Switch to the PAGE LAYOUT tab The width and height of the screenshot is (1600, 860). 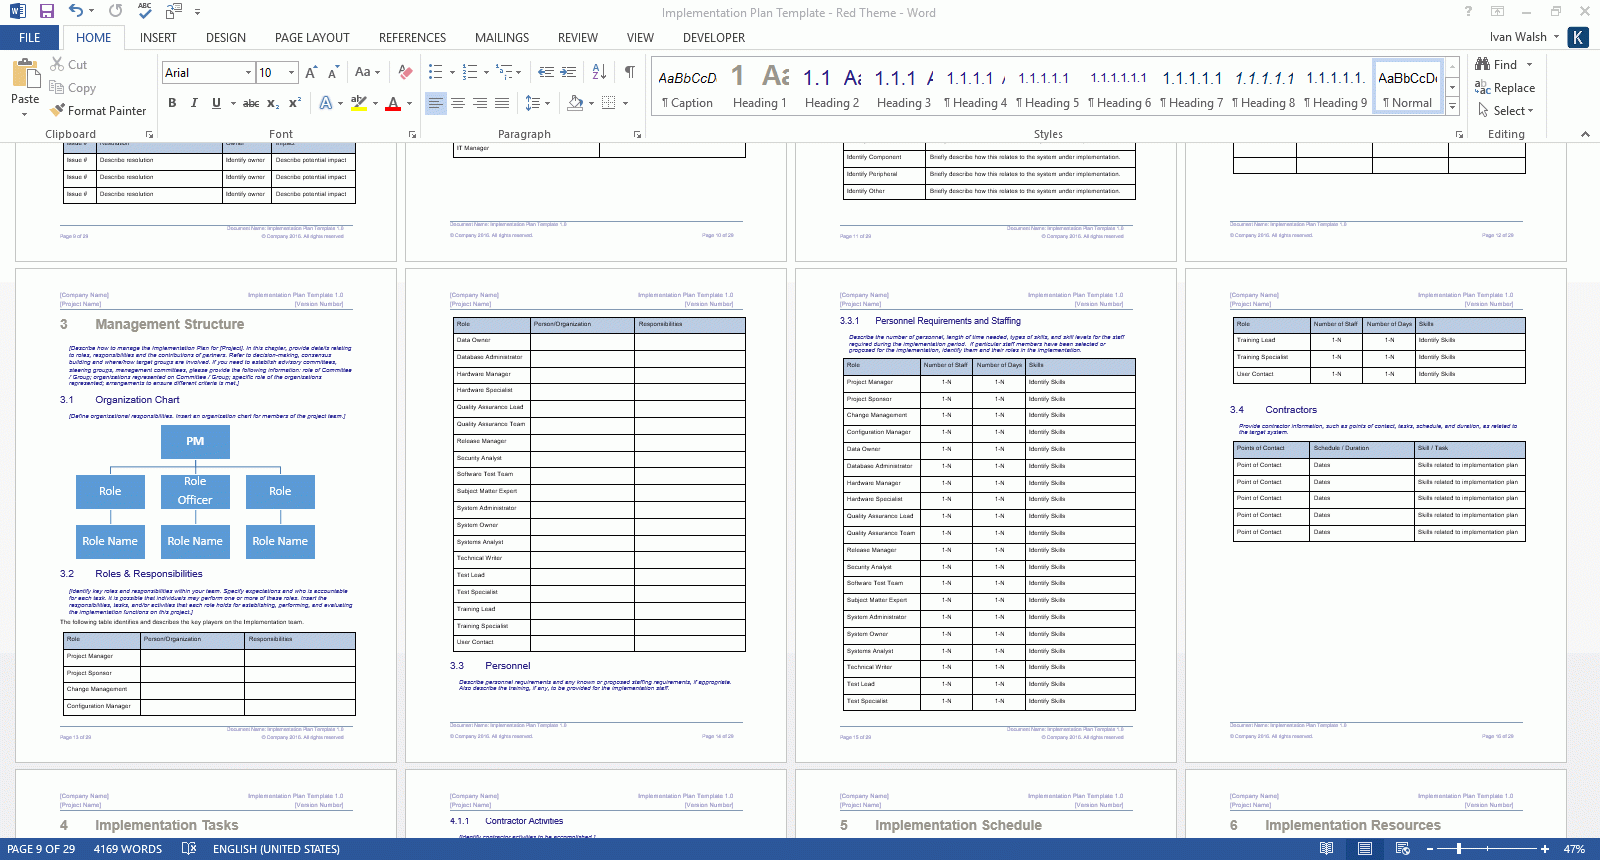coord(312,38)
